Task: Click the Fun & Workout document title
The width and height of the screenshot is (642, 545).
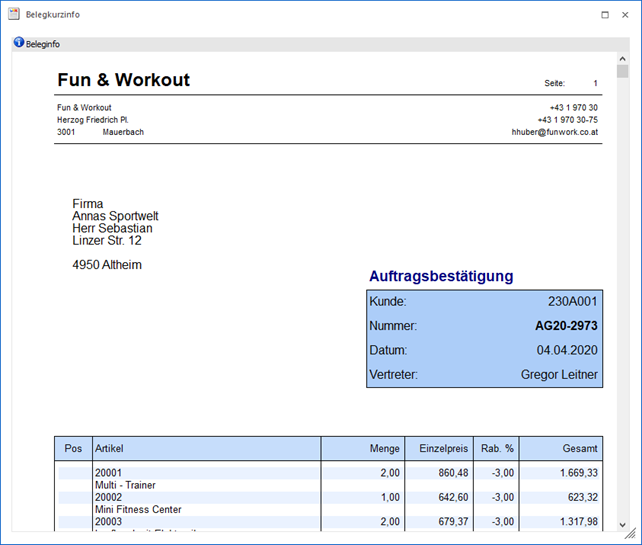Action: pyautogui.click(x=123, y=80)
